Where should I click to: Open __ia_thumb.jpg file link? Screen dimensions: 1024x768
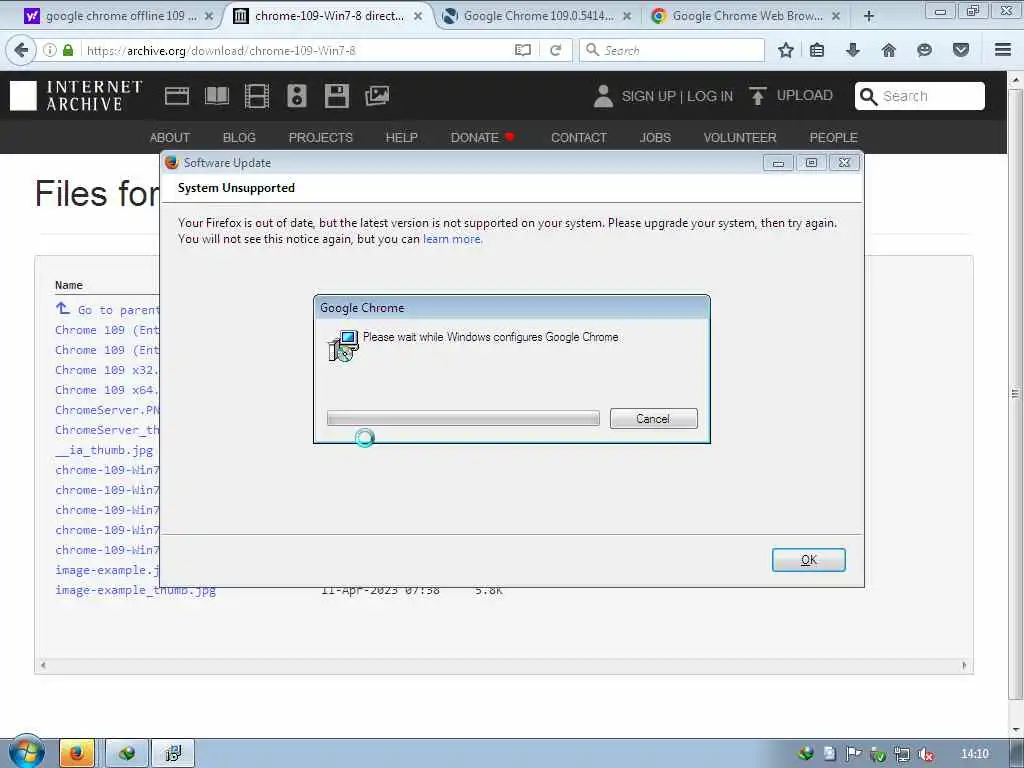coord(104,450)
